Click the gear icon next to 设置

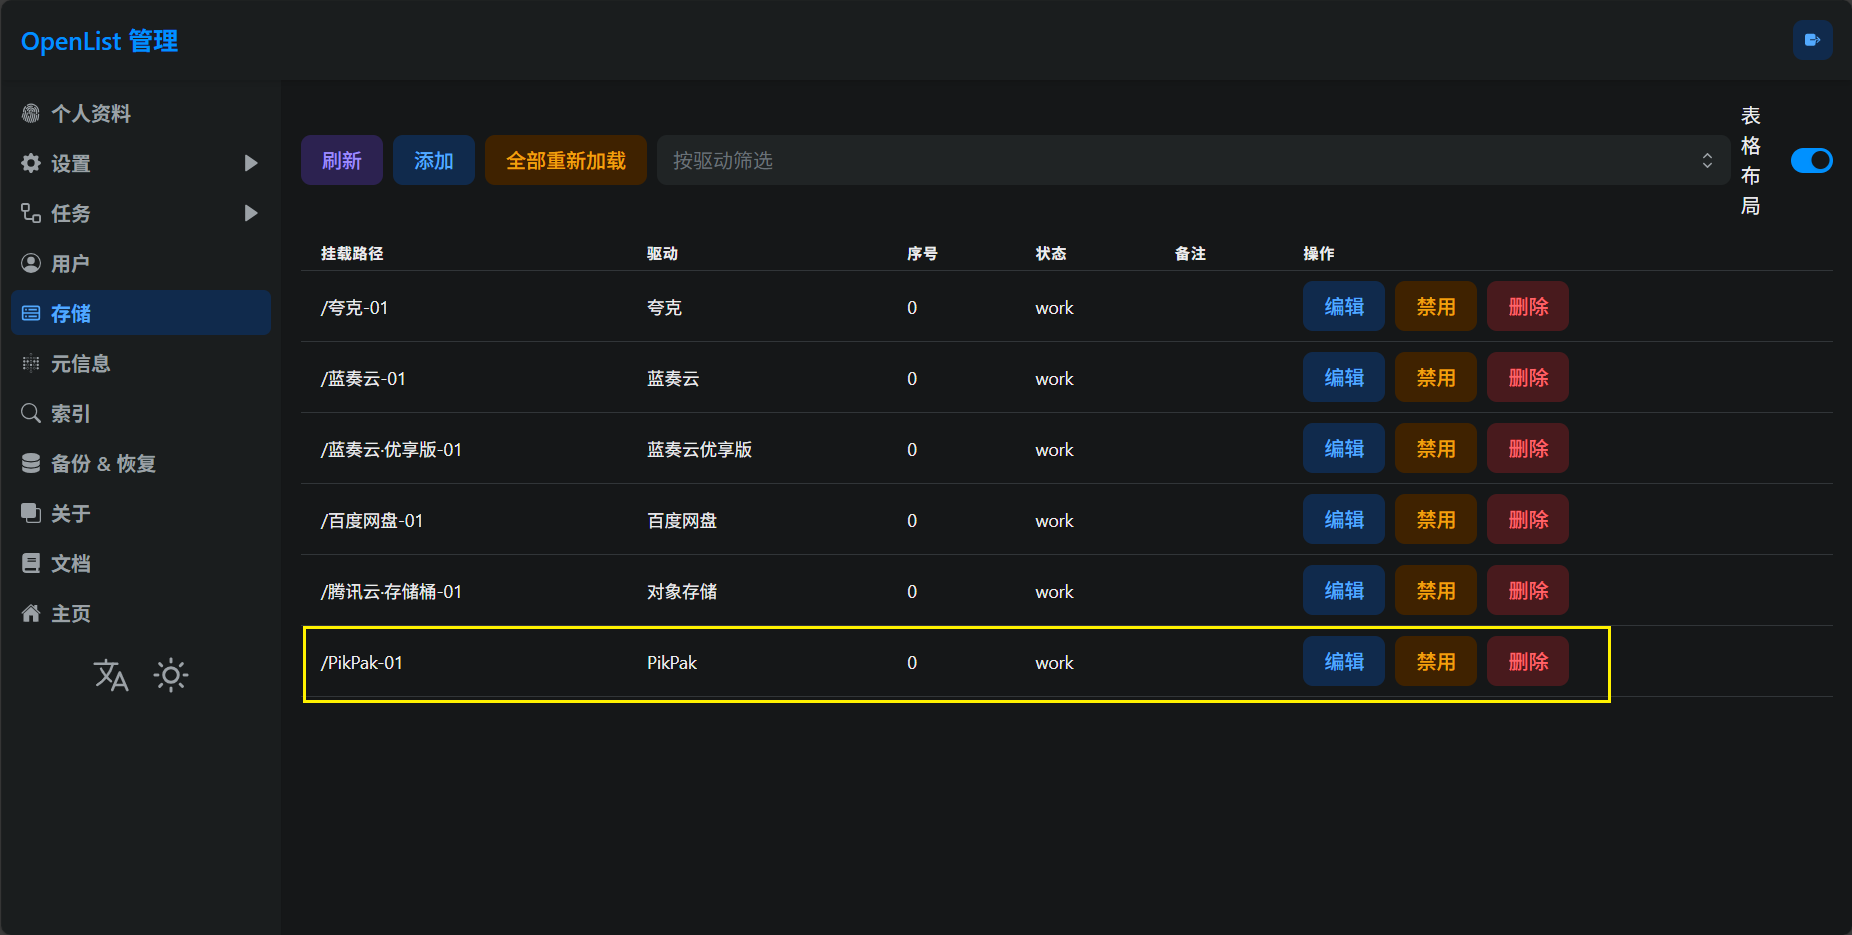(31, 164)
